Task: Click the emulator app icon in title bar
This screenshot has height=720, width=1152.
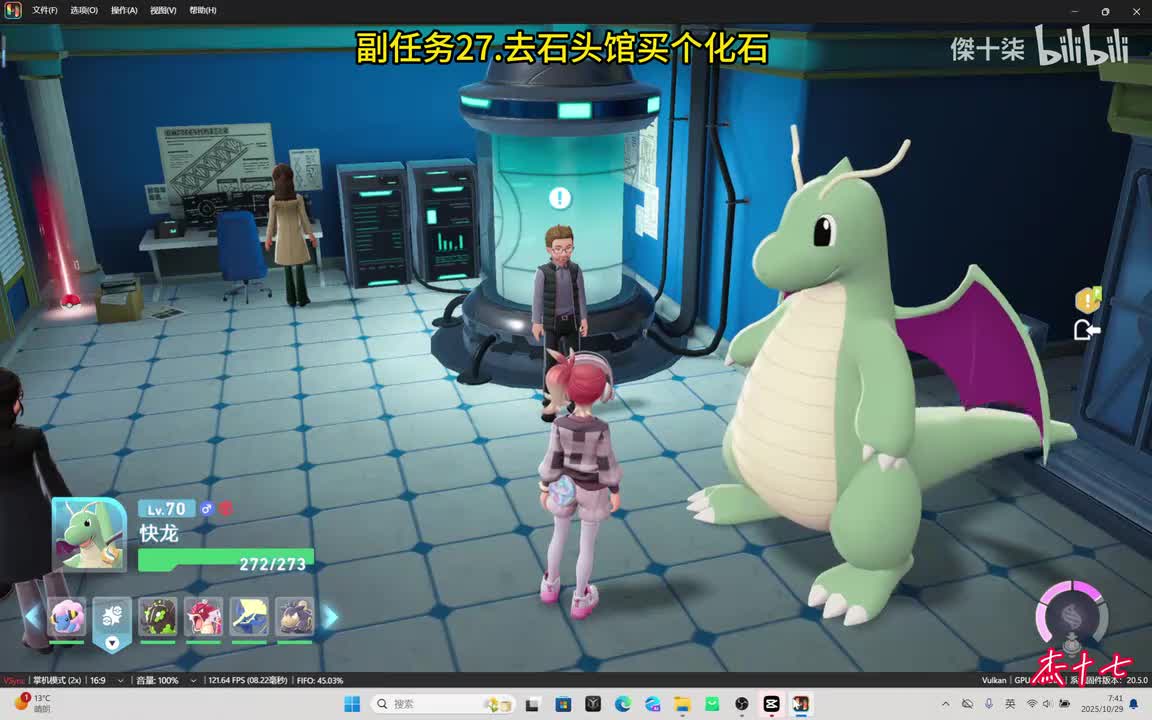Action: pos(13,10)
